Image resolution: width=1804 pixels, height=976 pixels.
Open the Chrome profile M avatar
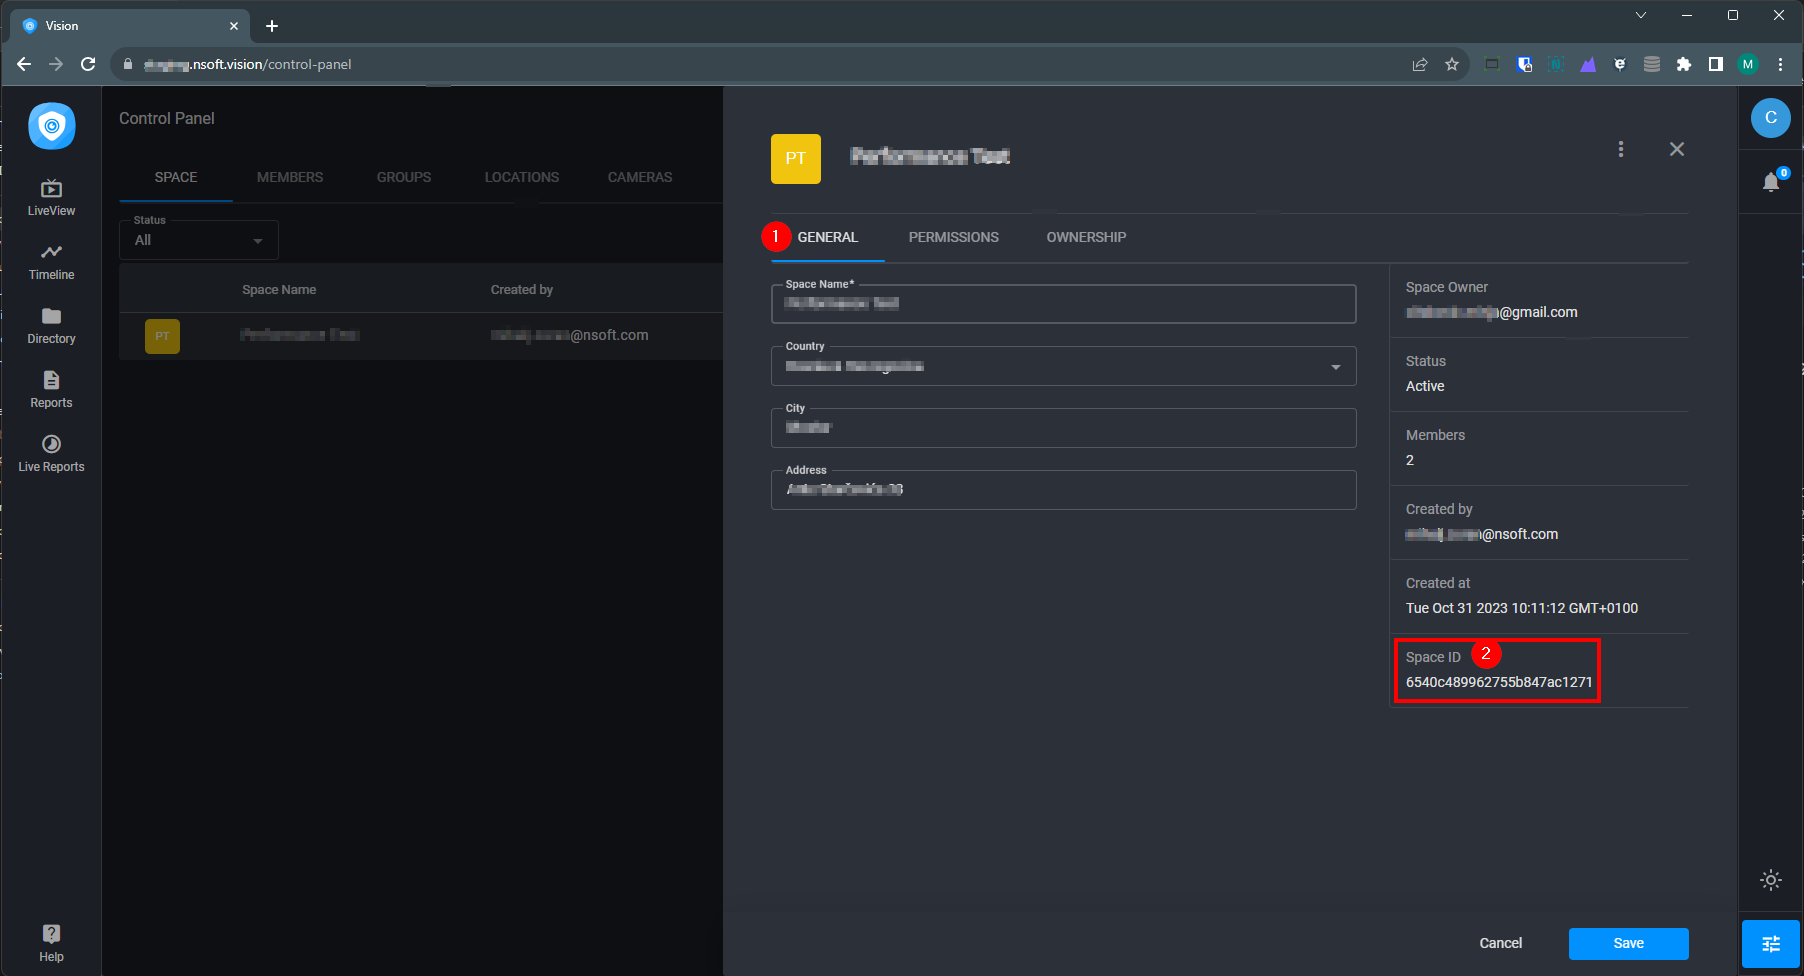tap(1748, 64)
